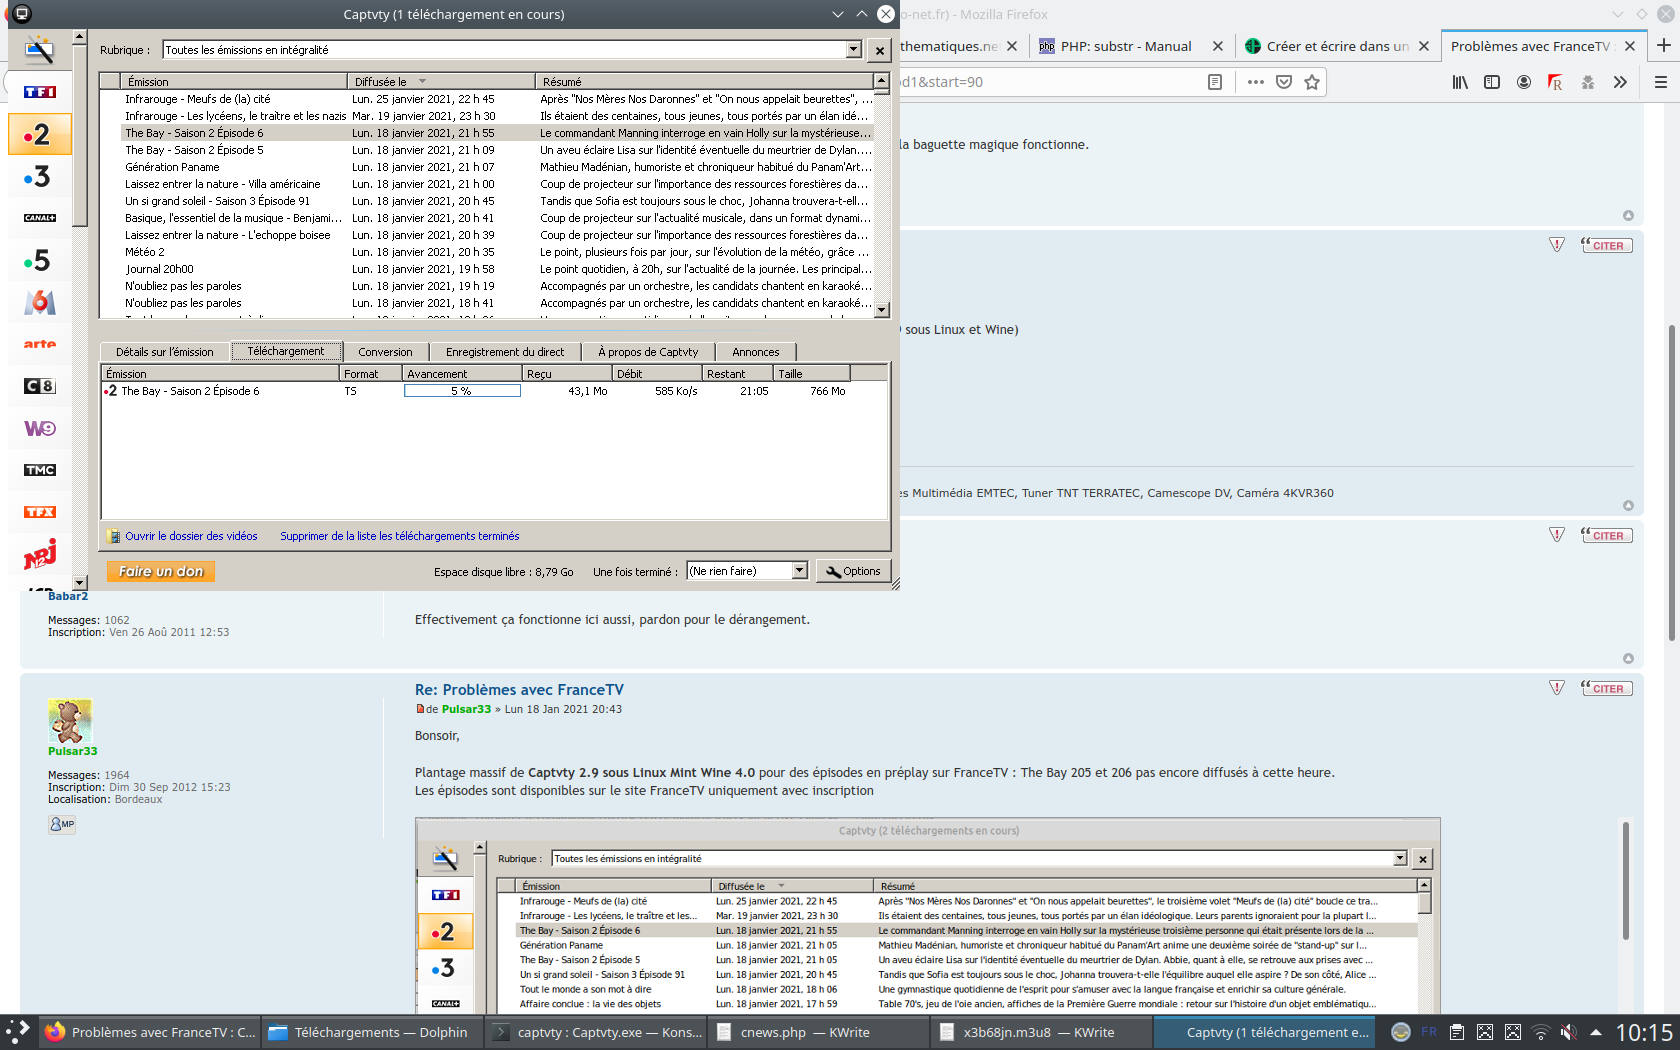Screen dimensions: 1680x1050
Task: Select the TF1 channel icon
Action: [40, 92]
